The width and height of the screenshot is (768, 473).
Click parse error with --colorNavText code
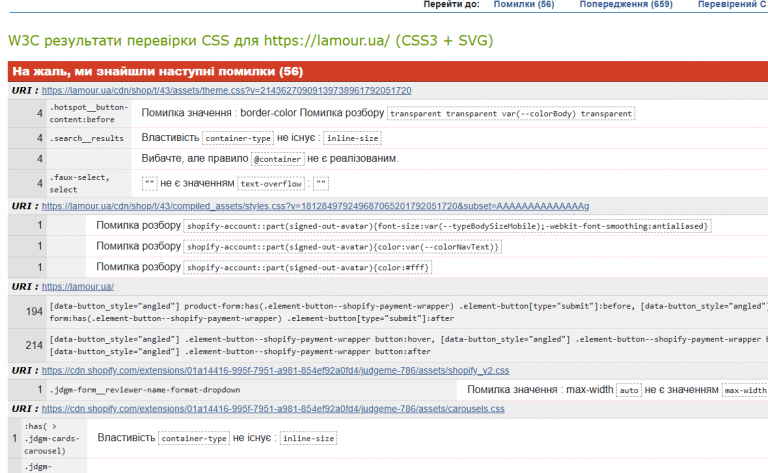coord(342,247)
